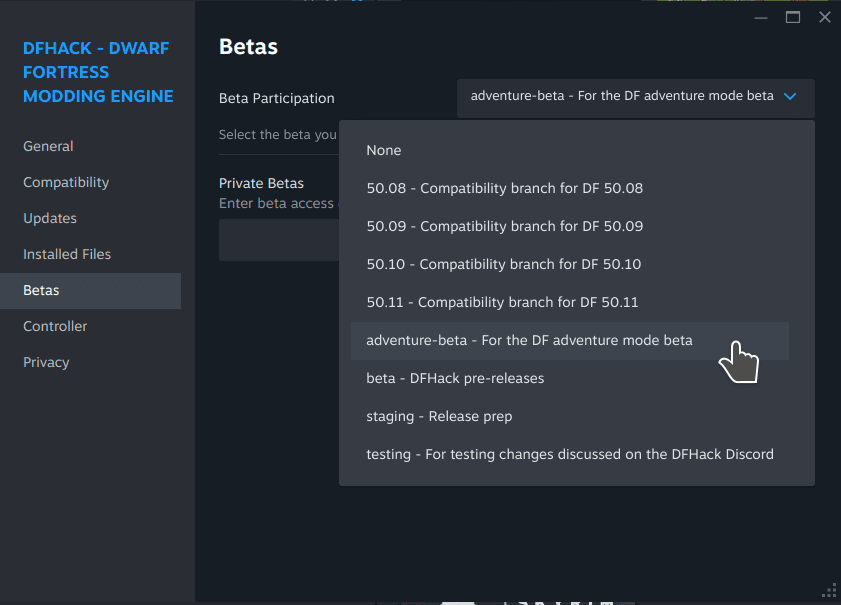The image size is (841, 605).
Task: Maximize the properties window
Action: 793,18
